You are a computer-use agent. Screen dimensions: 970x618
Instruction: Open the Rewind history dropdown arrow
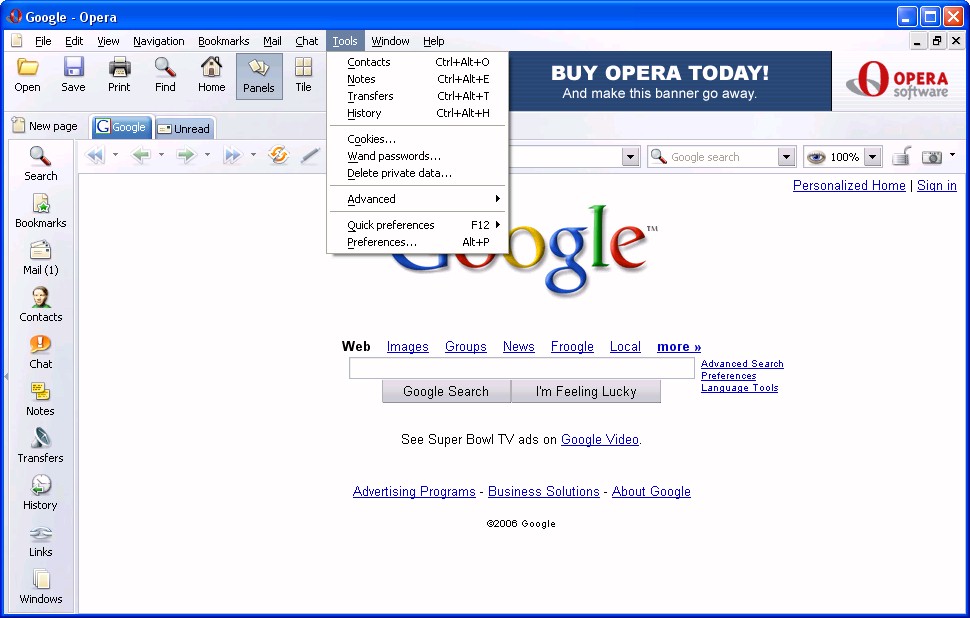pos(115,155)
